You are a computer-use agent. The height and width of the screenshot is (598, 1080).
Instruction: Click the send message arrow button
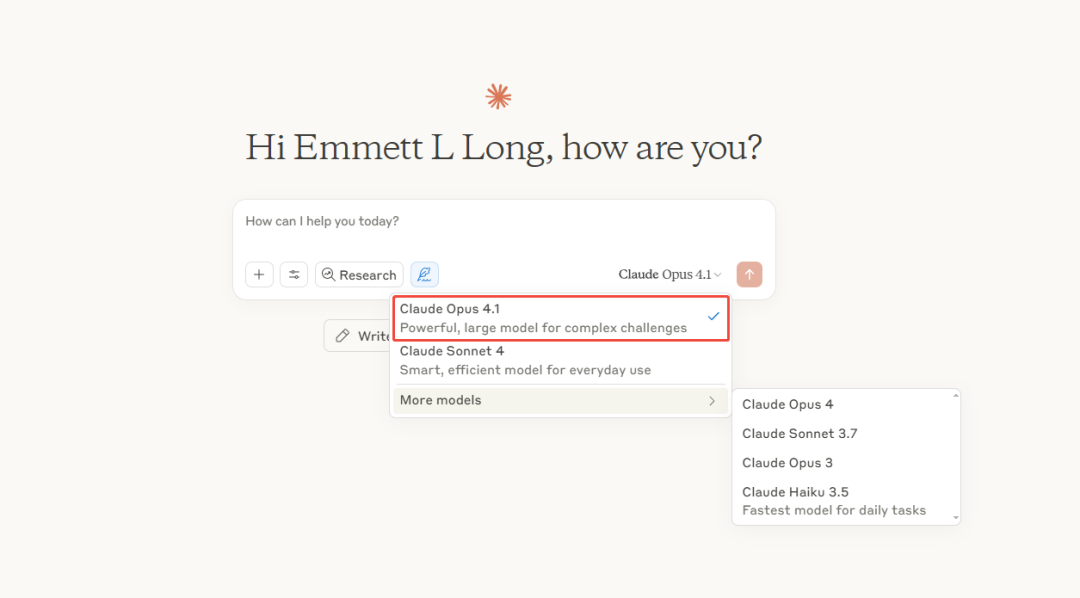[749, 274]
